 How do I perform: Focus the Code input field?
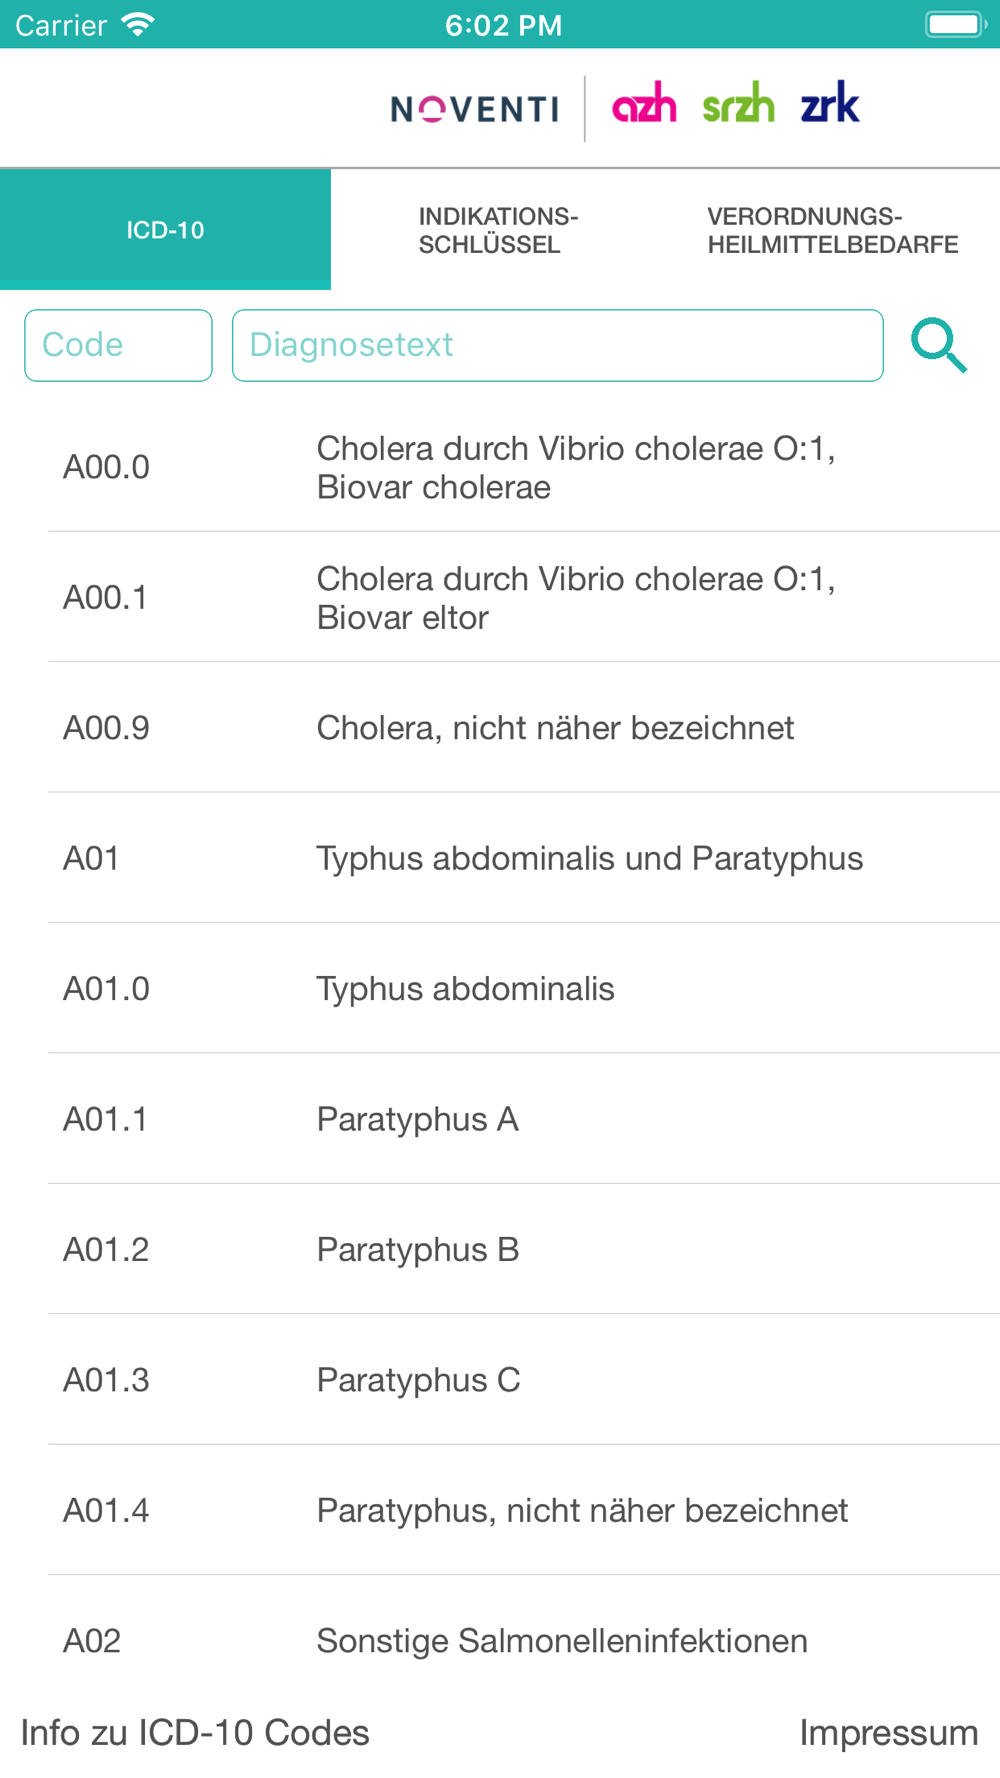pyautogui.click(x=118, y=345)
